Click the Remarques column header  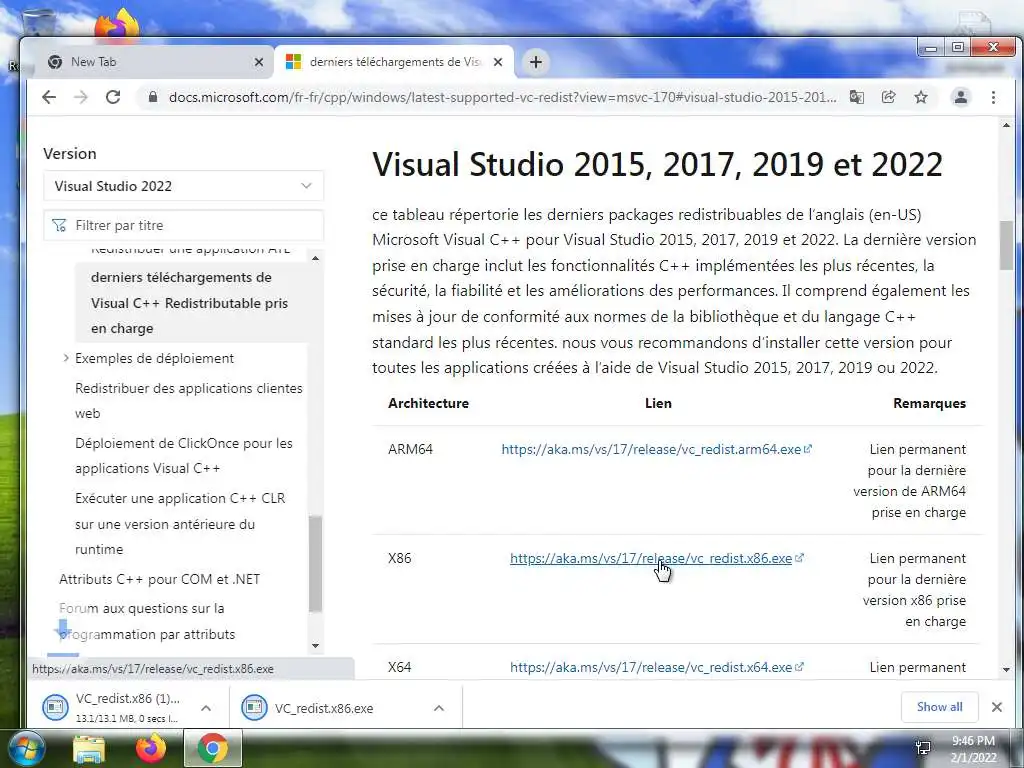[929, 403]
